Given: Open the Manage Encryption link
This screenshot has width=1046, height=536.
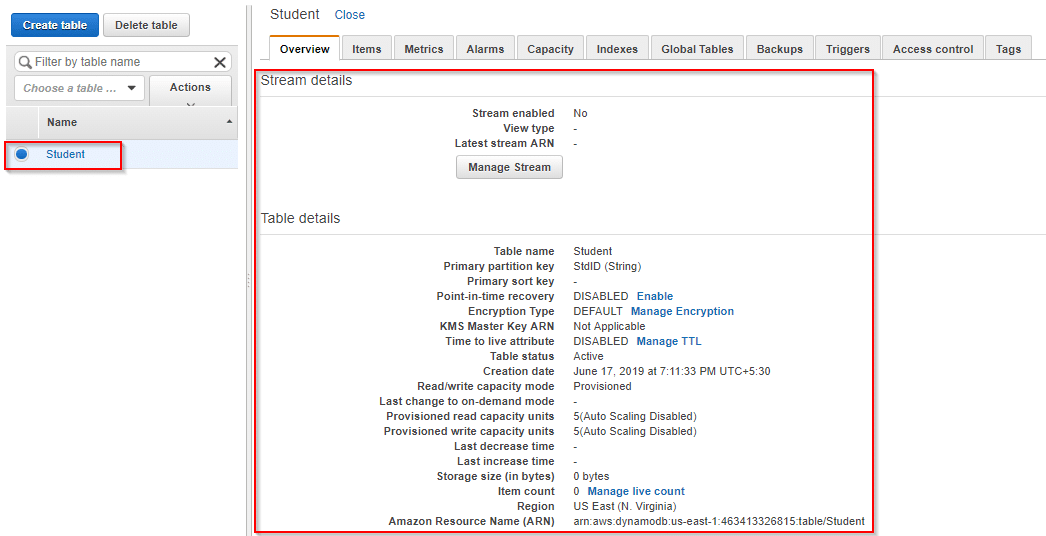Looking at the screenshot, I should click(682, 311).
